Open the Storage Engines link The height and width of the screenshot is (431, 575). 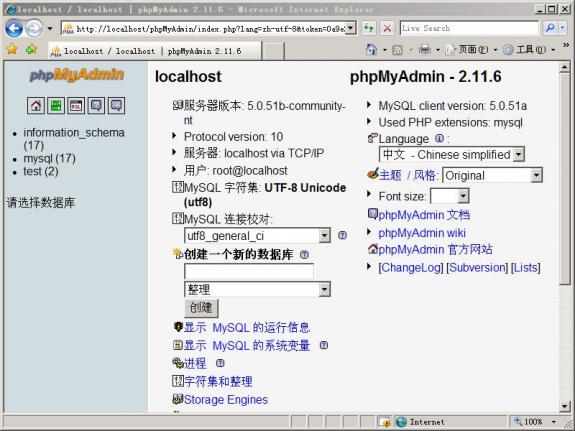pyautogui.click(x=226, y=399)
